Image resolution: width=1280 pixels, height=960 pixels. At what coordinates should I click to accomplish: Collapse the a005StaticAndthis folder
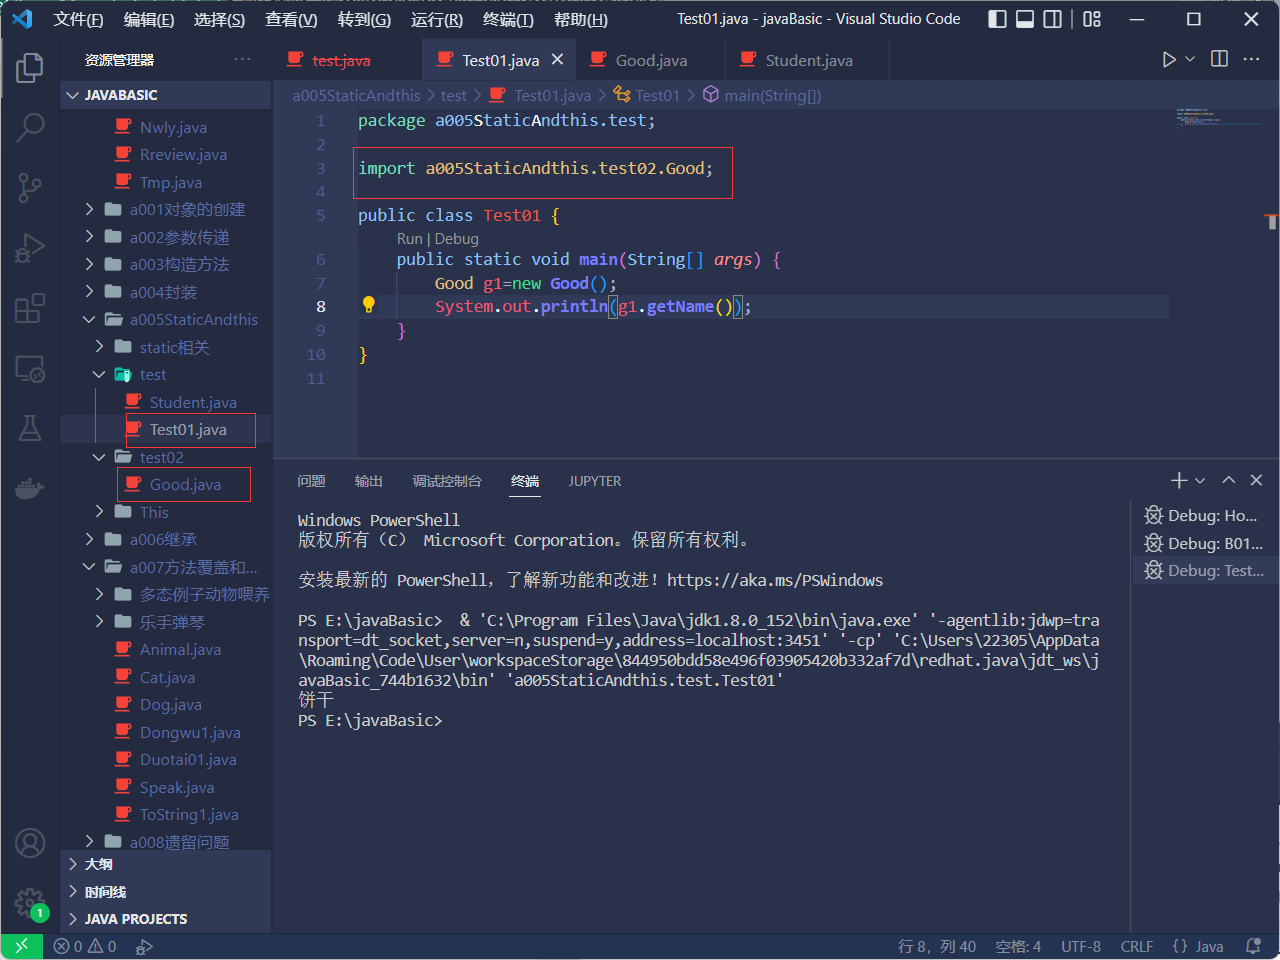coord(89,320)
